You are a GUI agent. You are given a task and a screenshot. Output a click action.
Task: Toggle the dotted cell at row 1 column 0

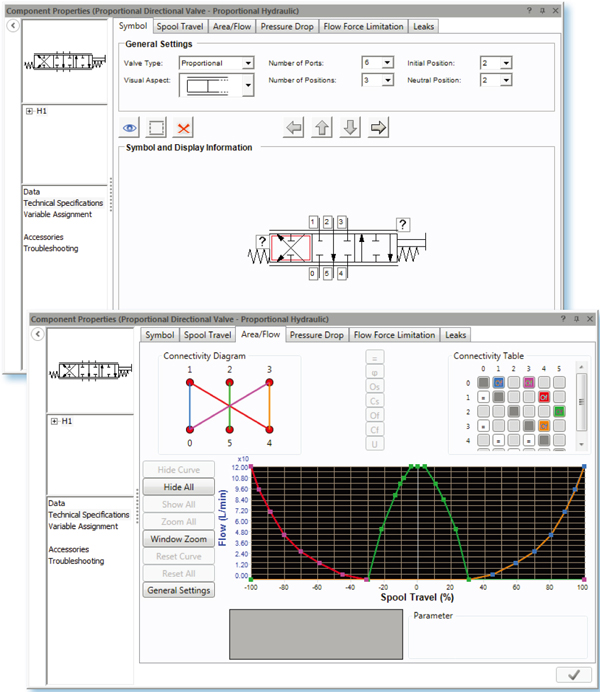tap(484, 397)
